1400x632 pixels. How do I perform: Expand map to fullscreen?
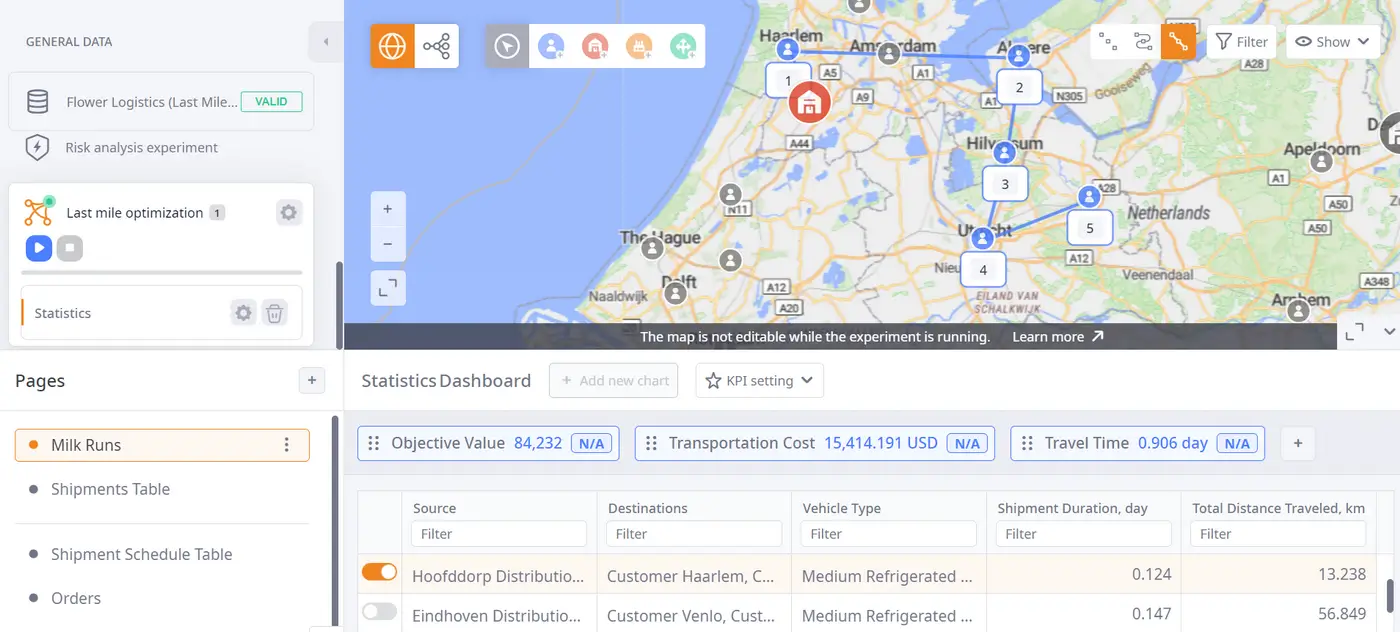click(x=387, y=289)
